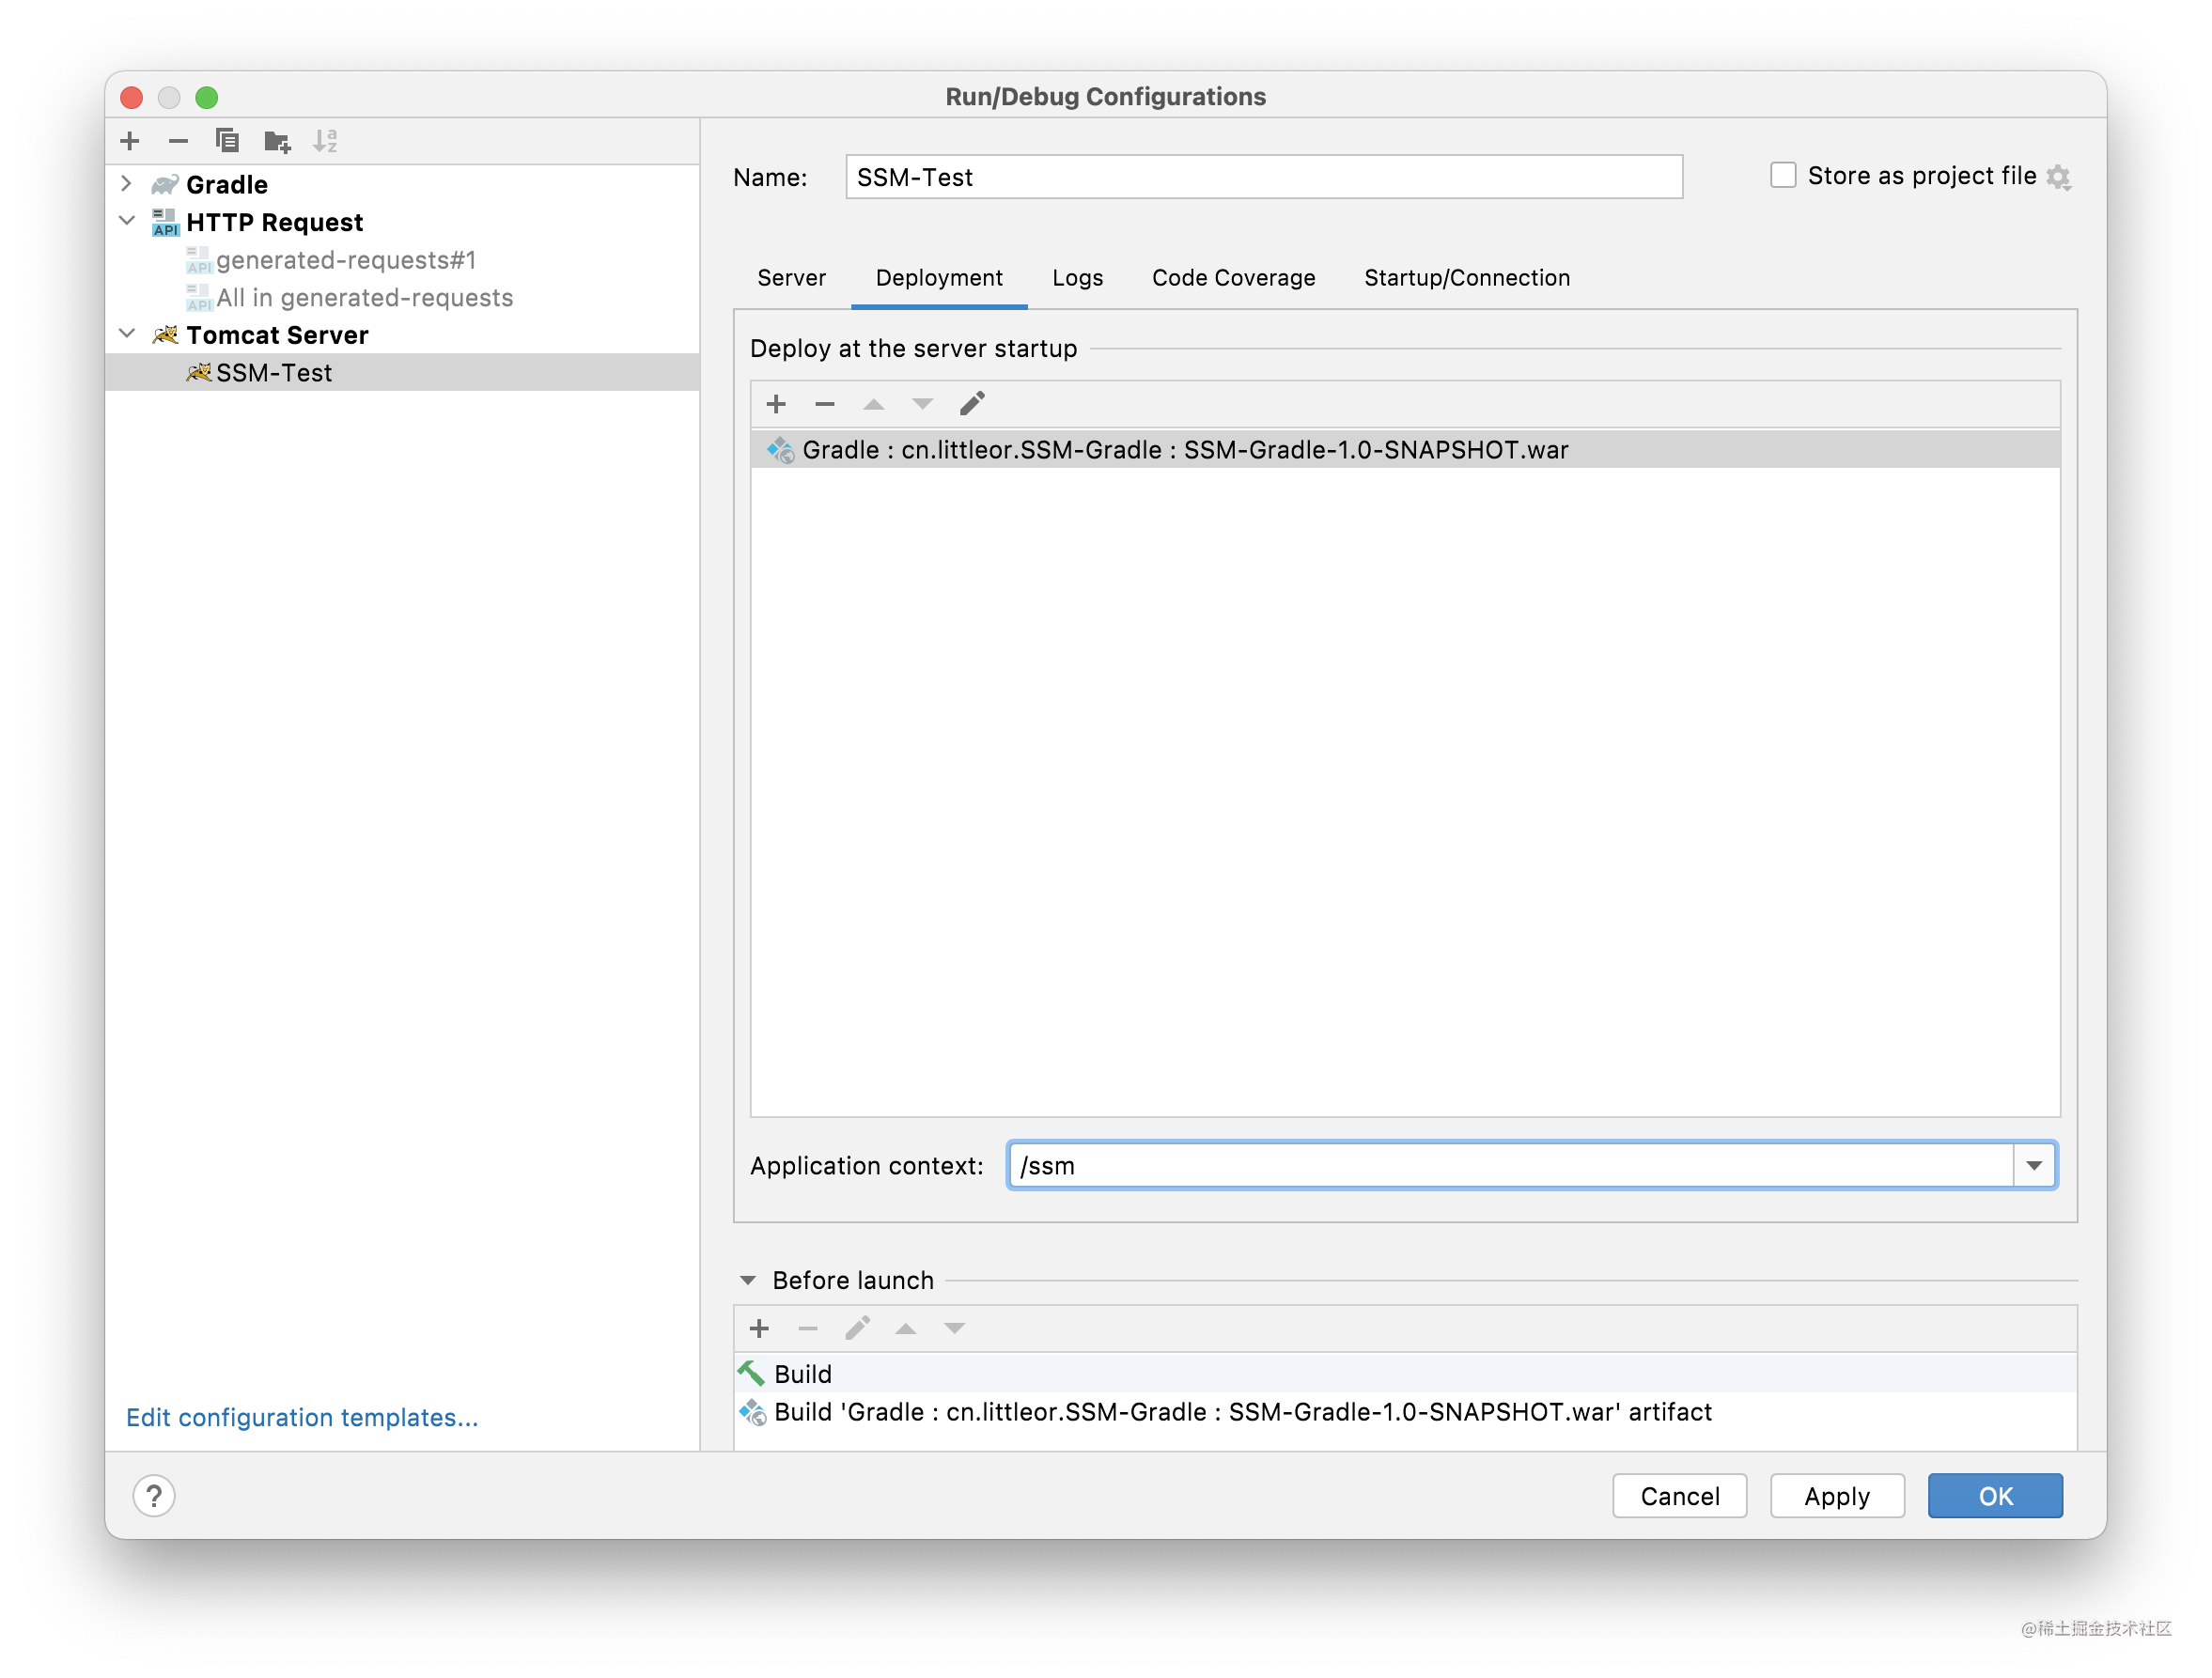Zoom the dialog with green button

(207, 97)
